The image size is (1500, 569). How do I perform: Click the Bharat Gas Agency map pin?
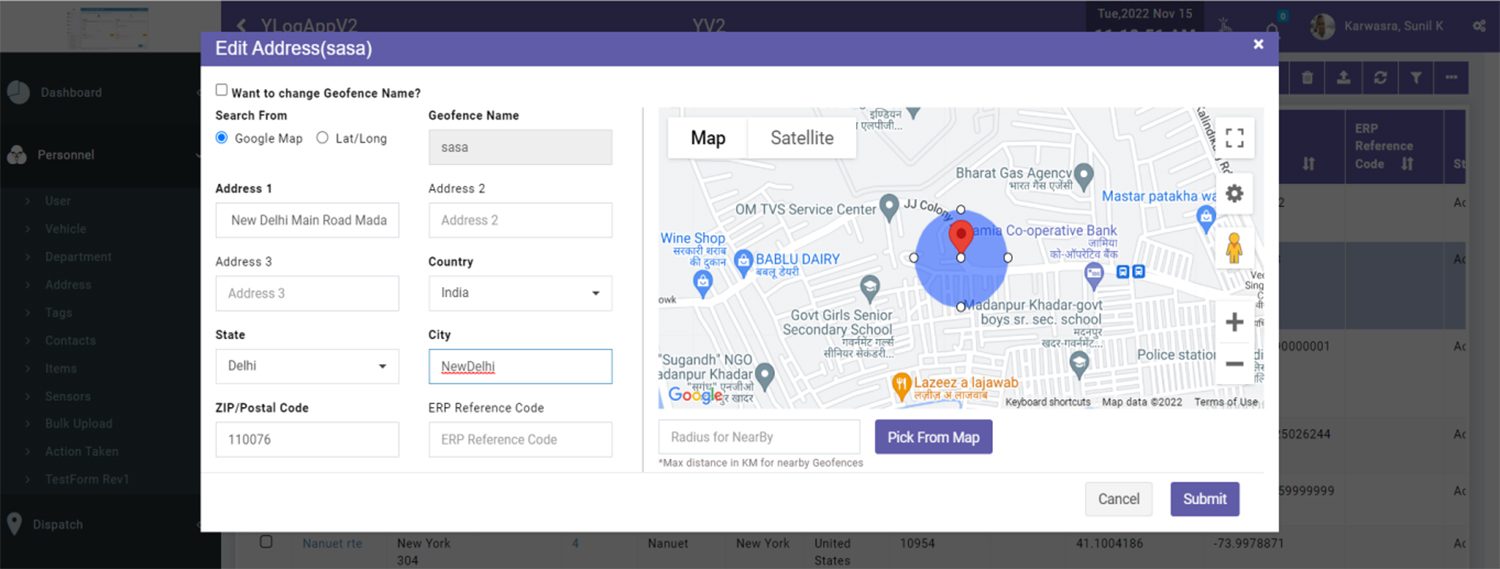coord(1085,175)
